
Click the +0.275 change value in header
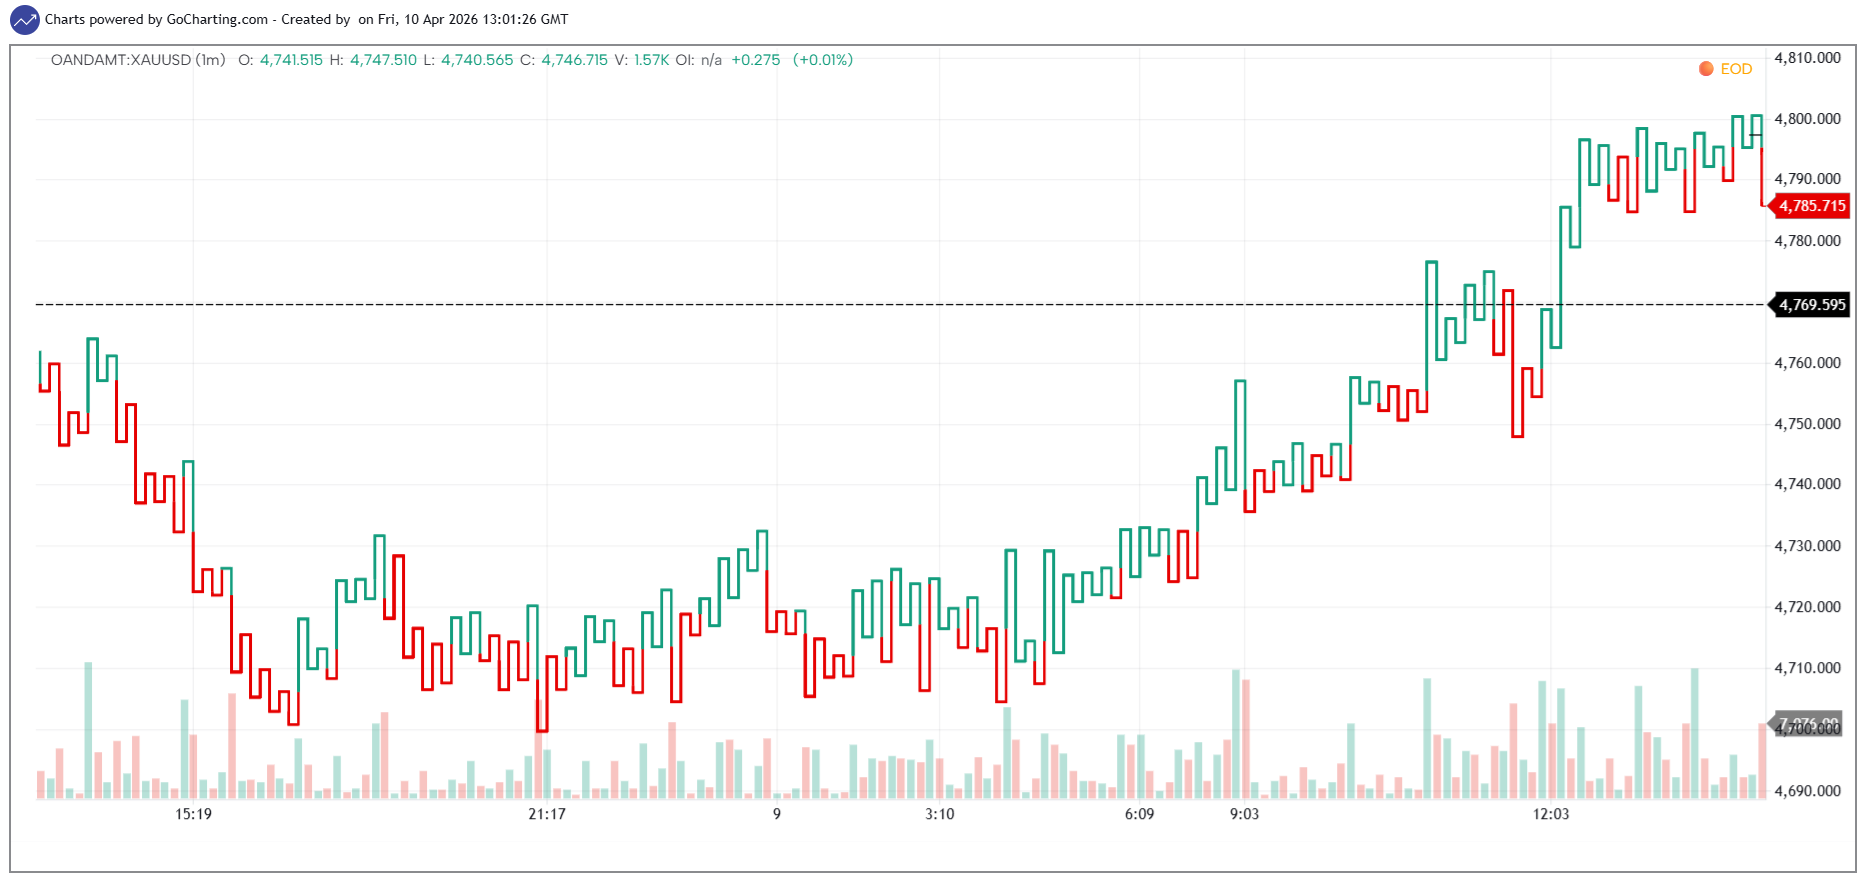pyautogui.click(x=755, y=60)
